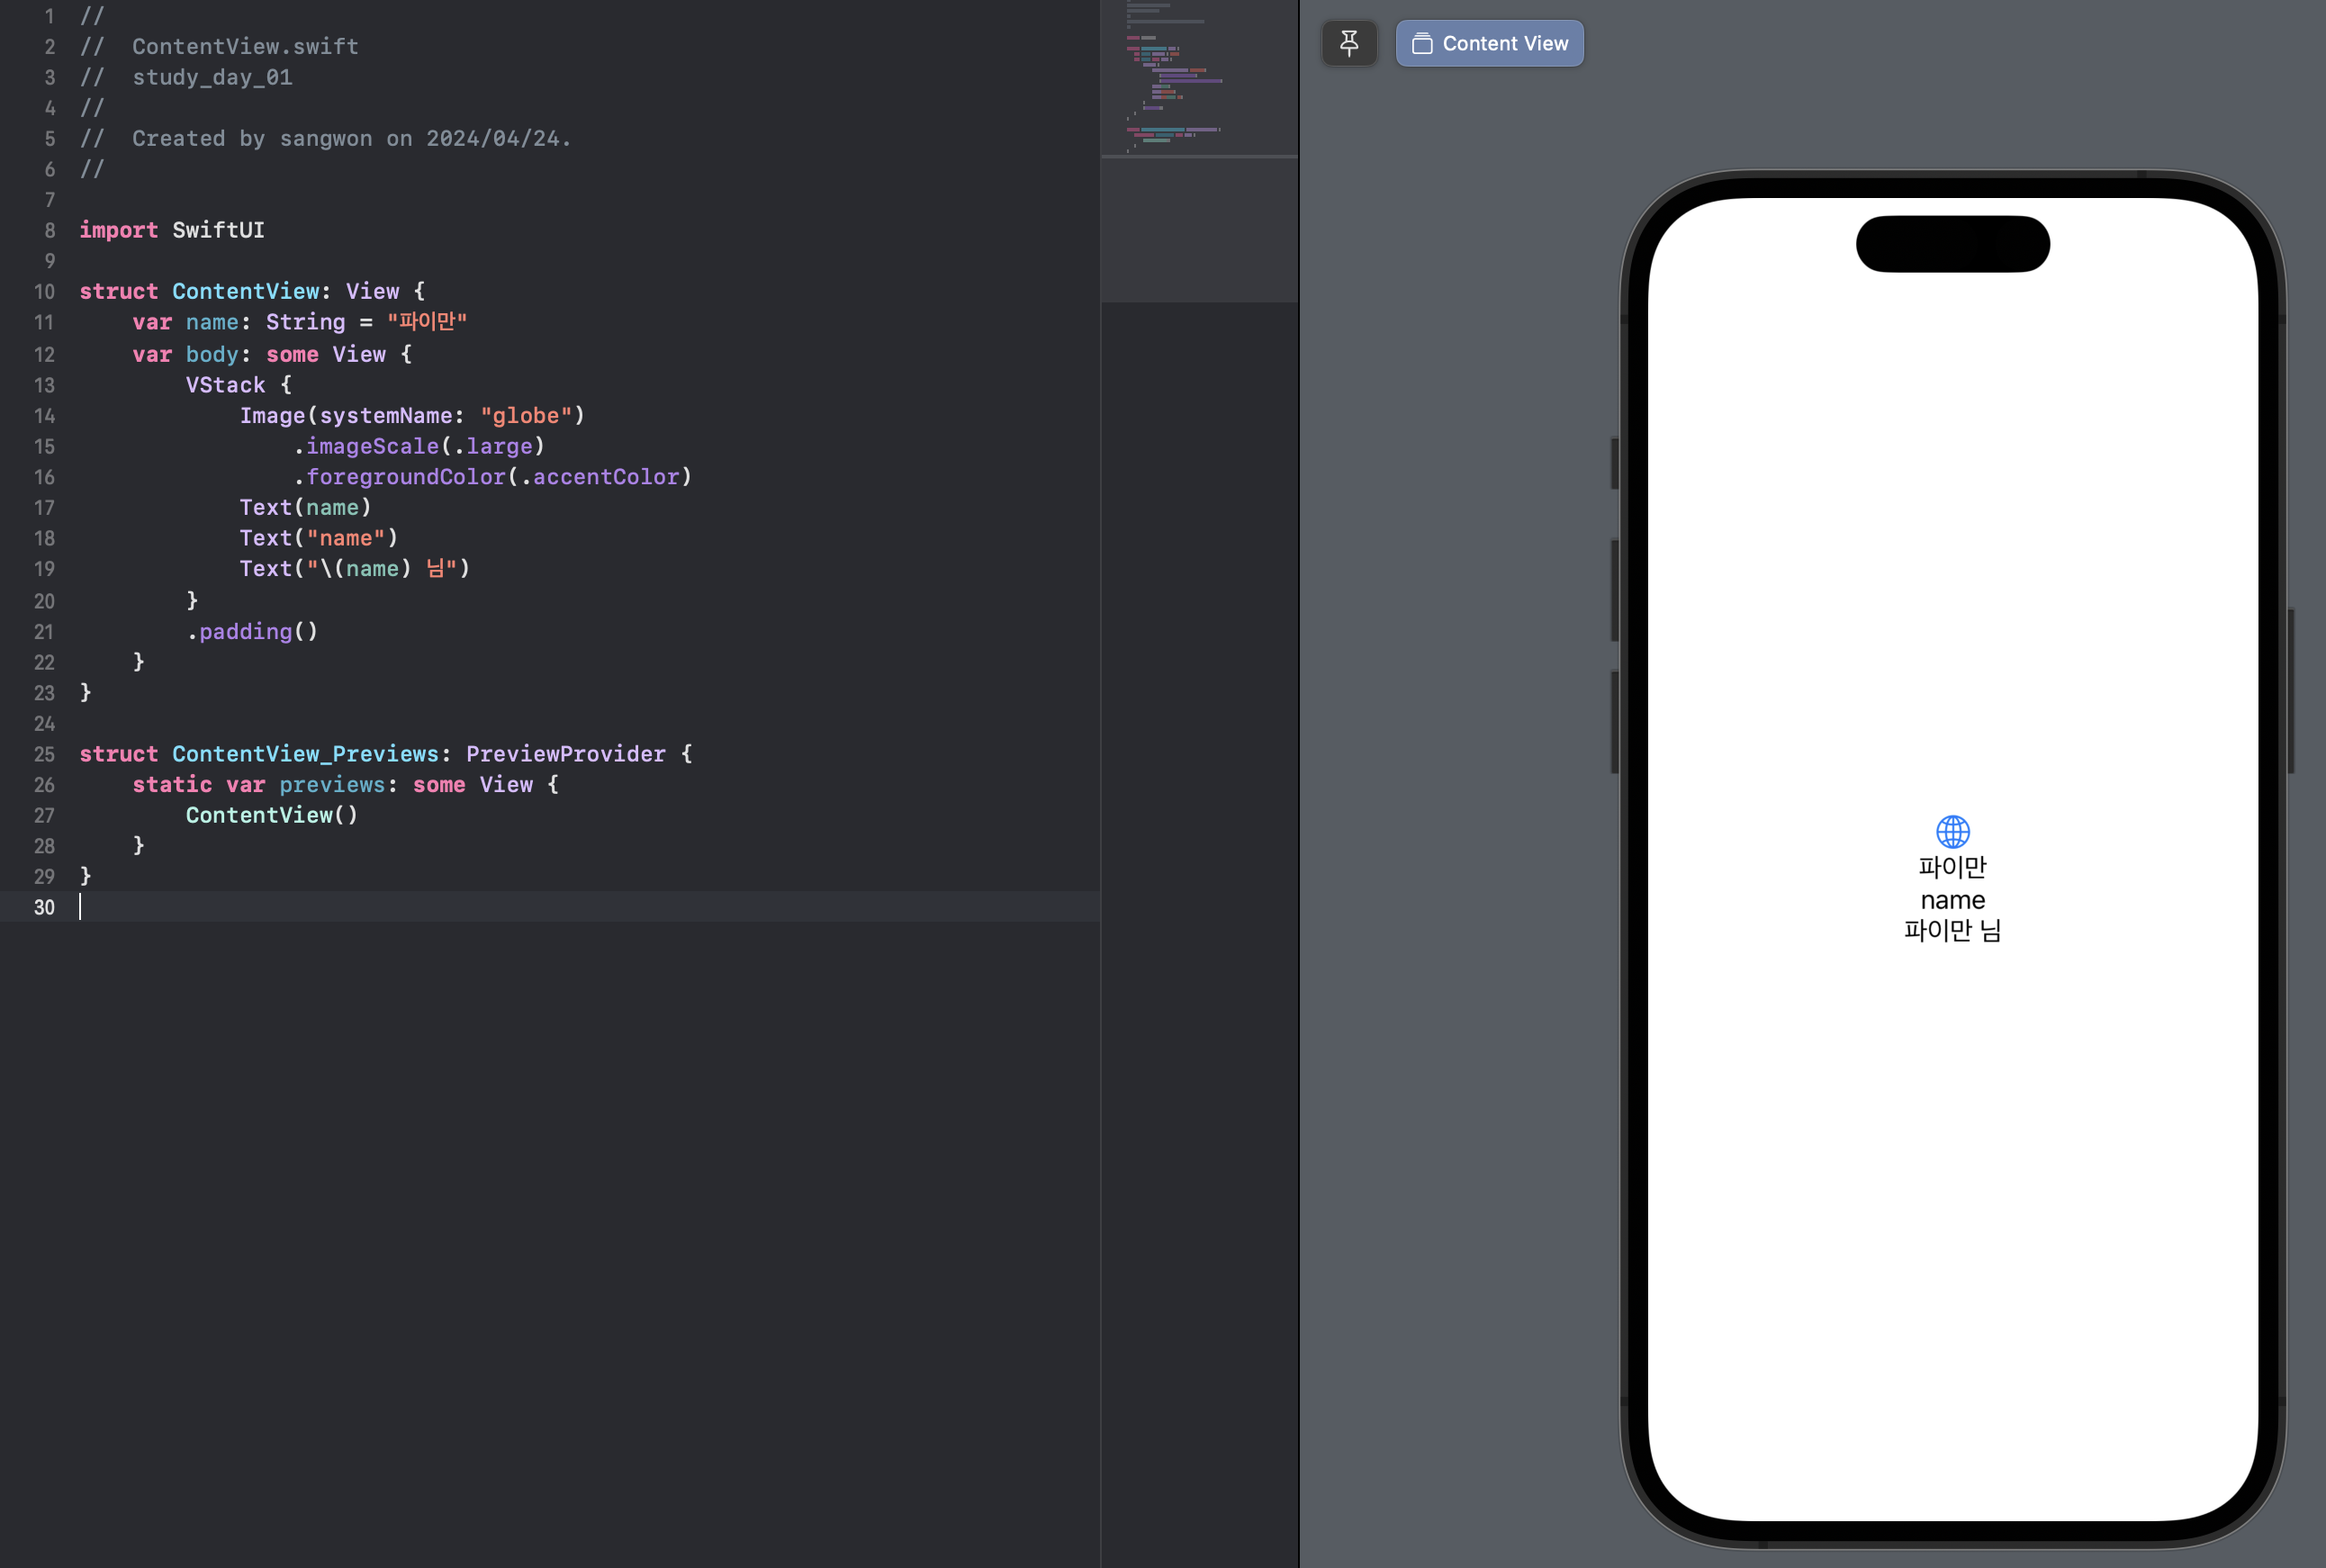
Task: Click line number 30 in gutter
Action: point(44,907)
